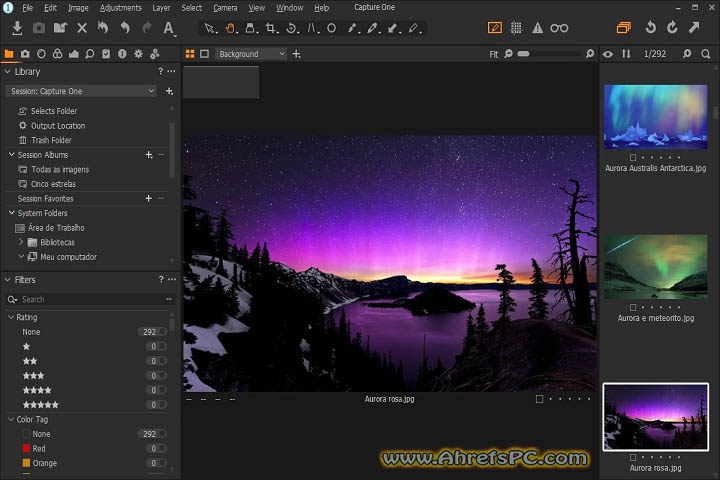The width and height of the screenshot is (720, 480).
Task: Collapse the Library panel
Action: click(7, 72)
